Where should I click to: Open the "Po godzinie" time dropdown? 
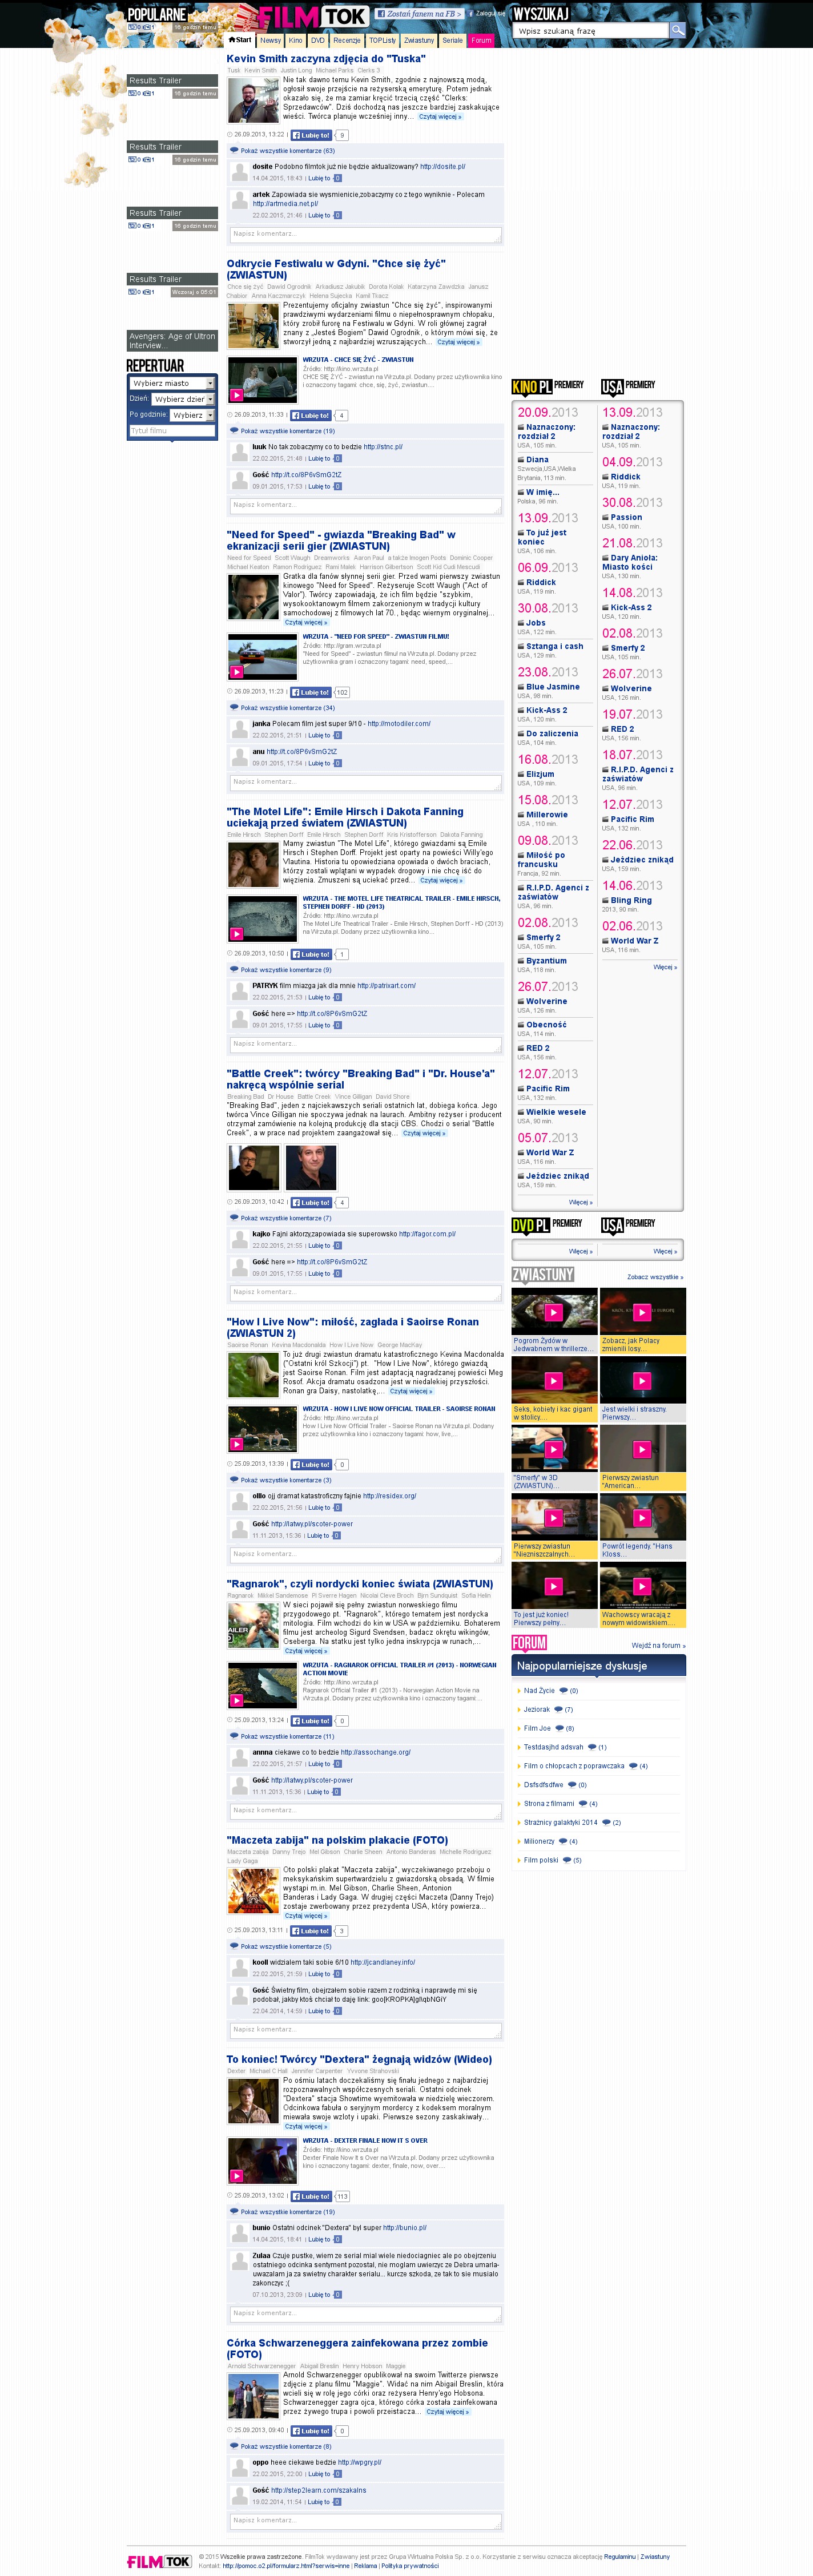190,415
